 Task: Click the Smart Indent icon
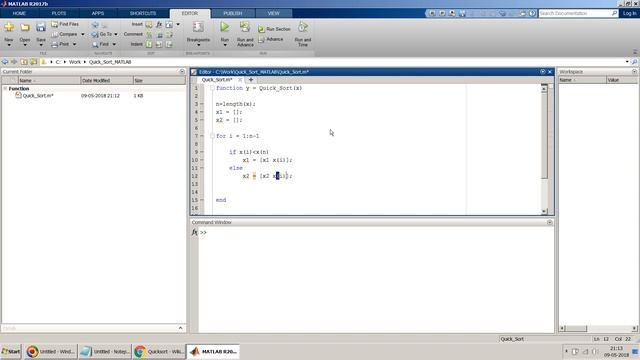149,44
